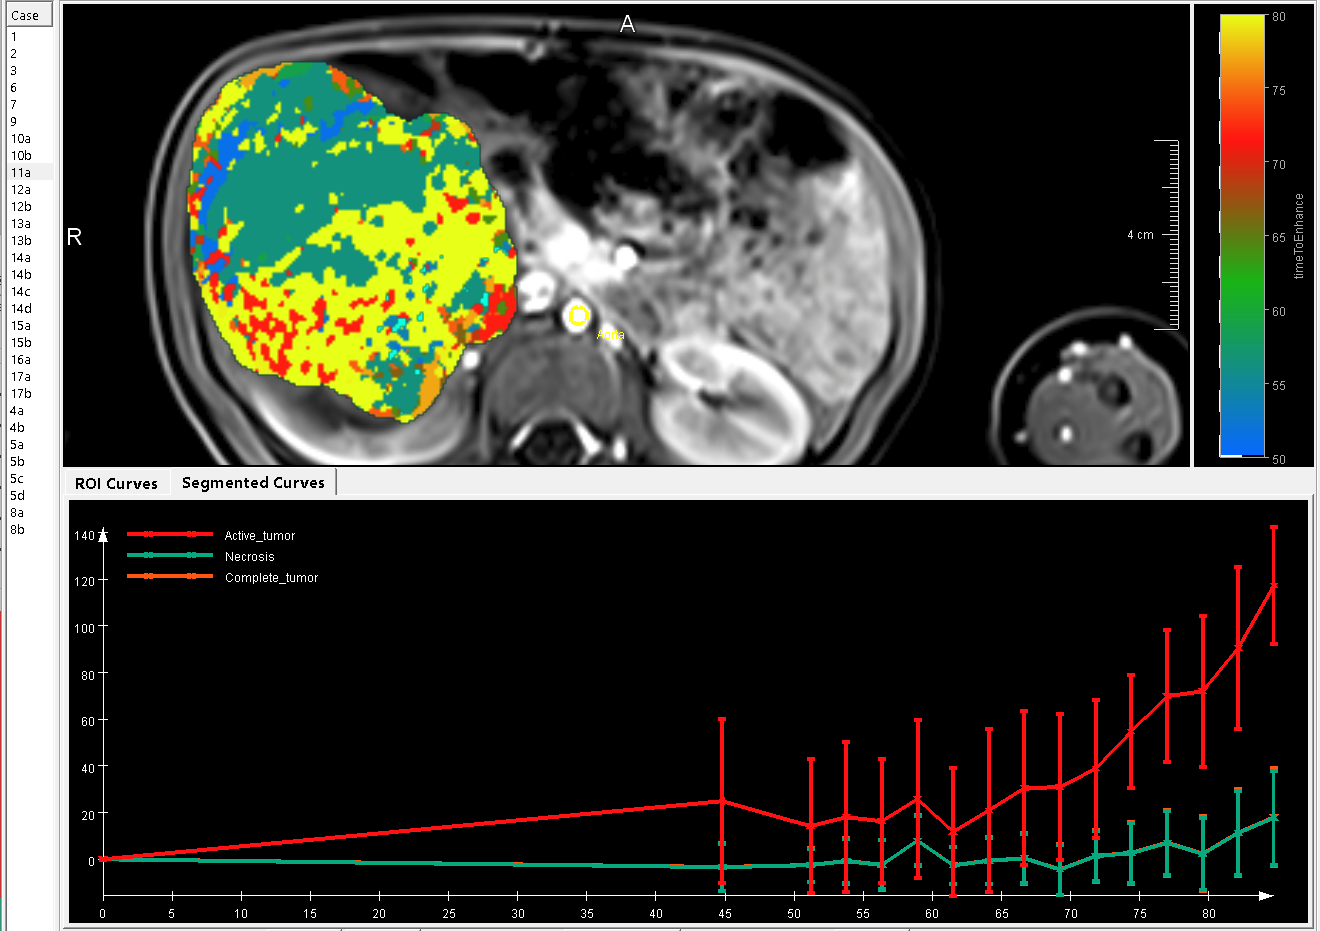Click the right-side 'R' orientation marker
Screen dimensions: 1320x931
74,237
